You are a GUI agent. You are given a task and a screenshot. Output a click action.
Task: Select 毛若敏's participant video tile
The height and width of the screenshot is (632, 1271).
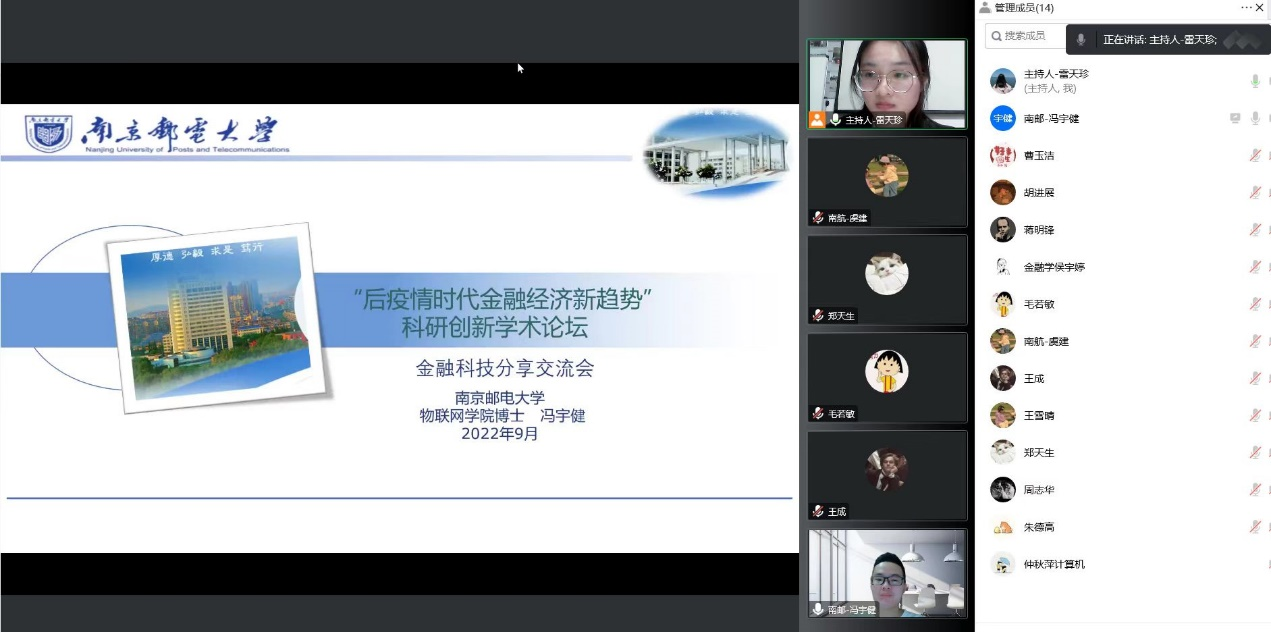coord(887,377)
